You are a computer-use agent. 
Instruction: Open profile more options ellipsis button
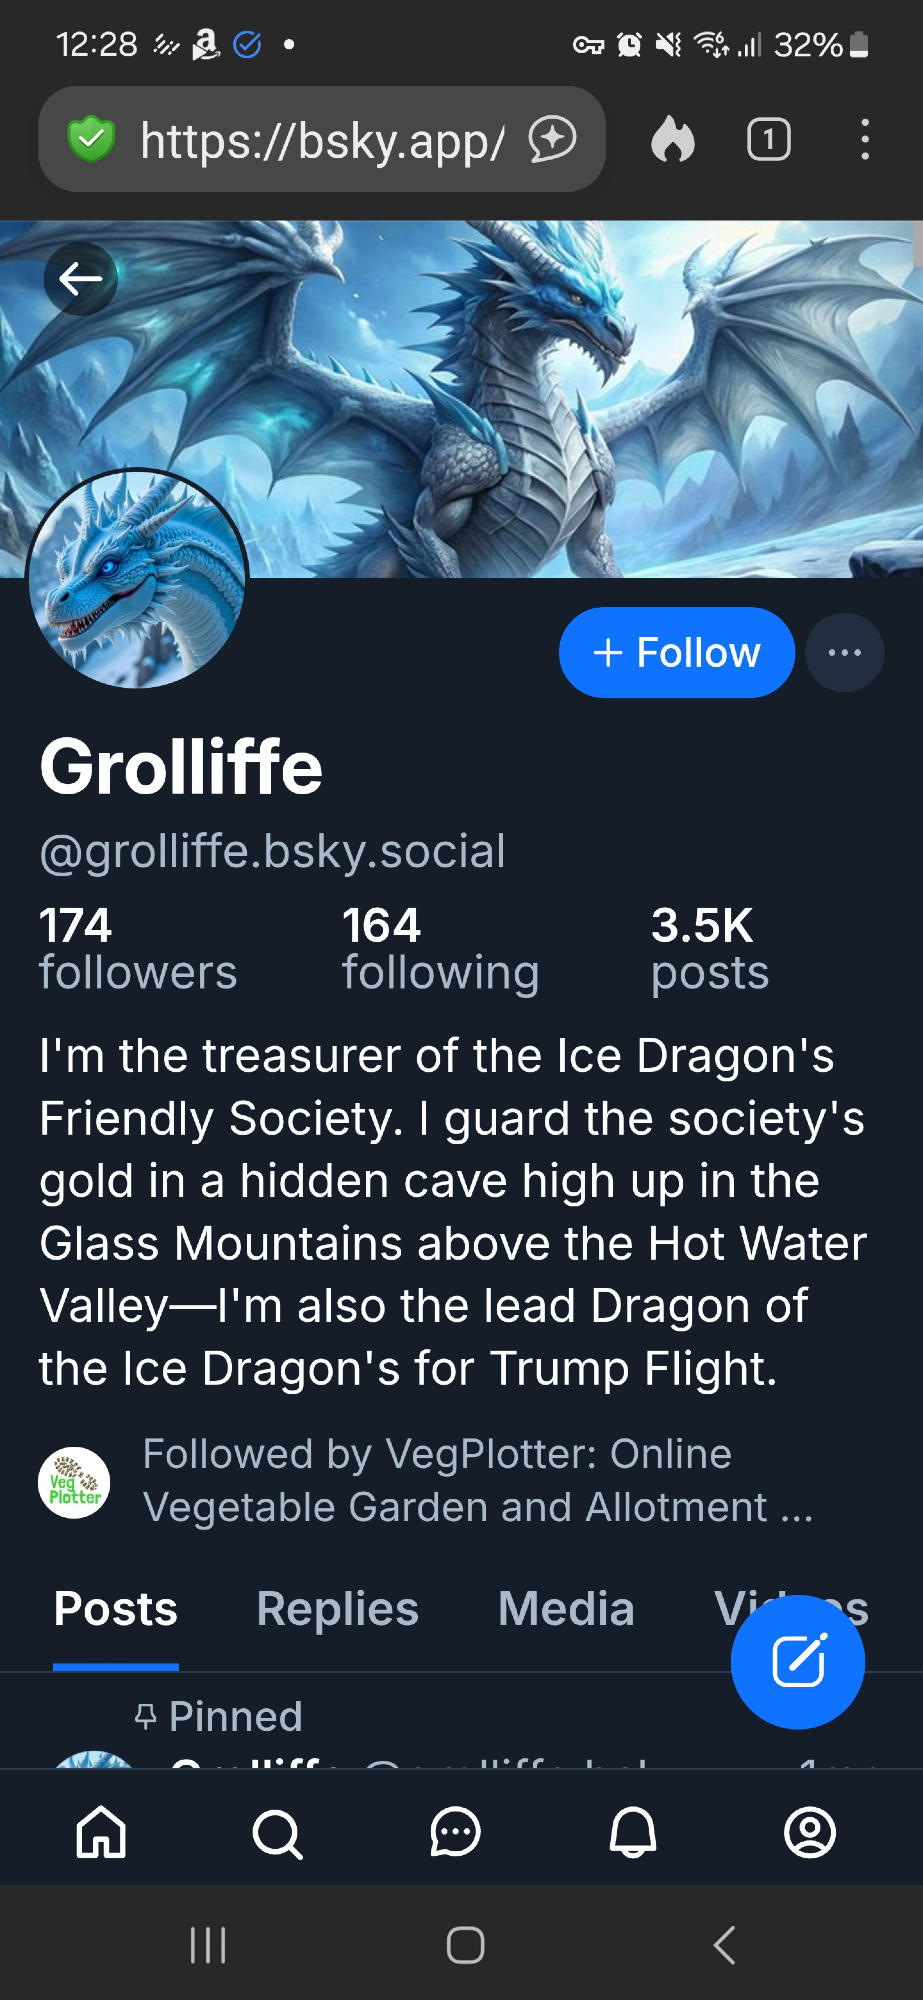pos(844,653)
